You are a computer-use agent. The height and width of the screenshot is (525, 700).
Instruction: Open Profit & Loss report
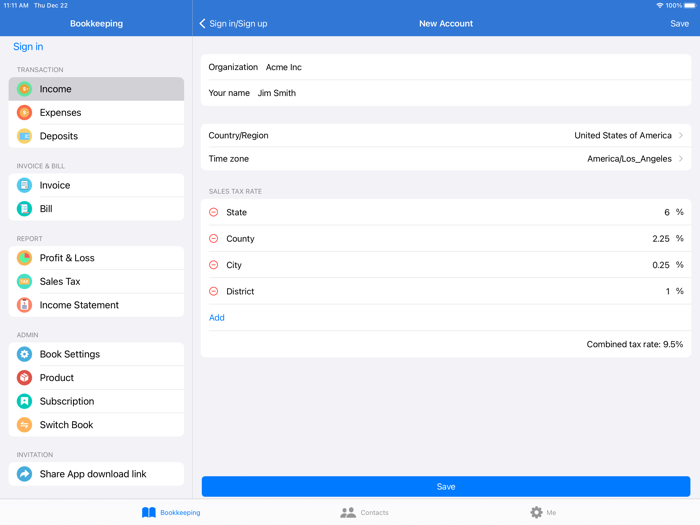click(96, 258)
